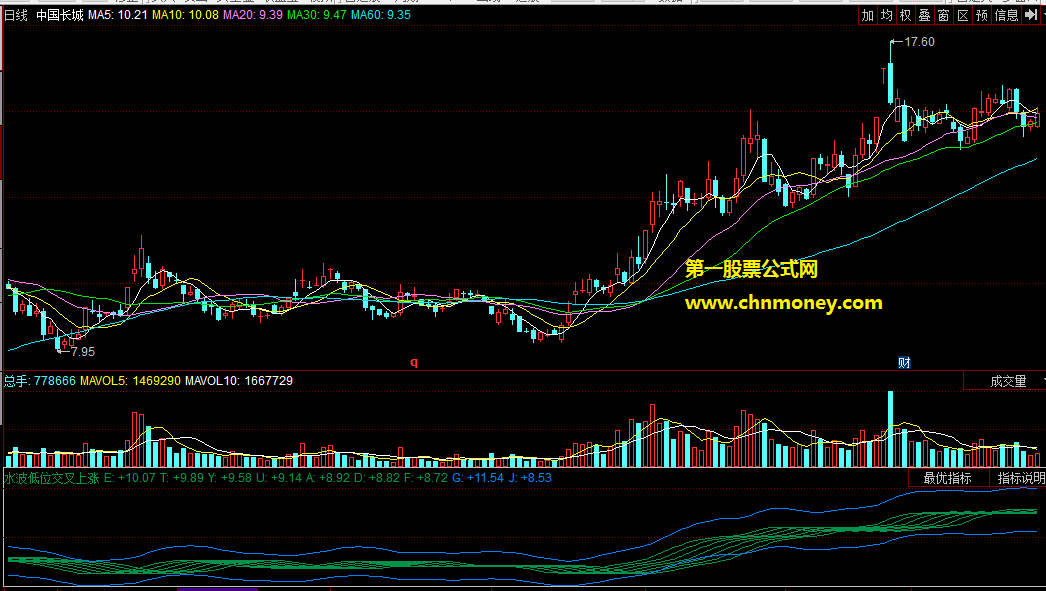Viewport: 1046px width, 591px height.
Task: Open the 成交量 volume indicator dropdown
Action: point(1005,381)
